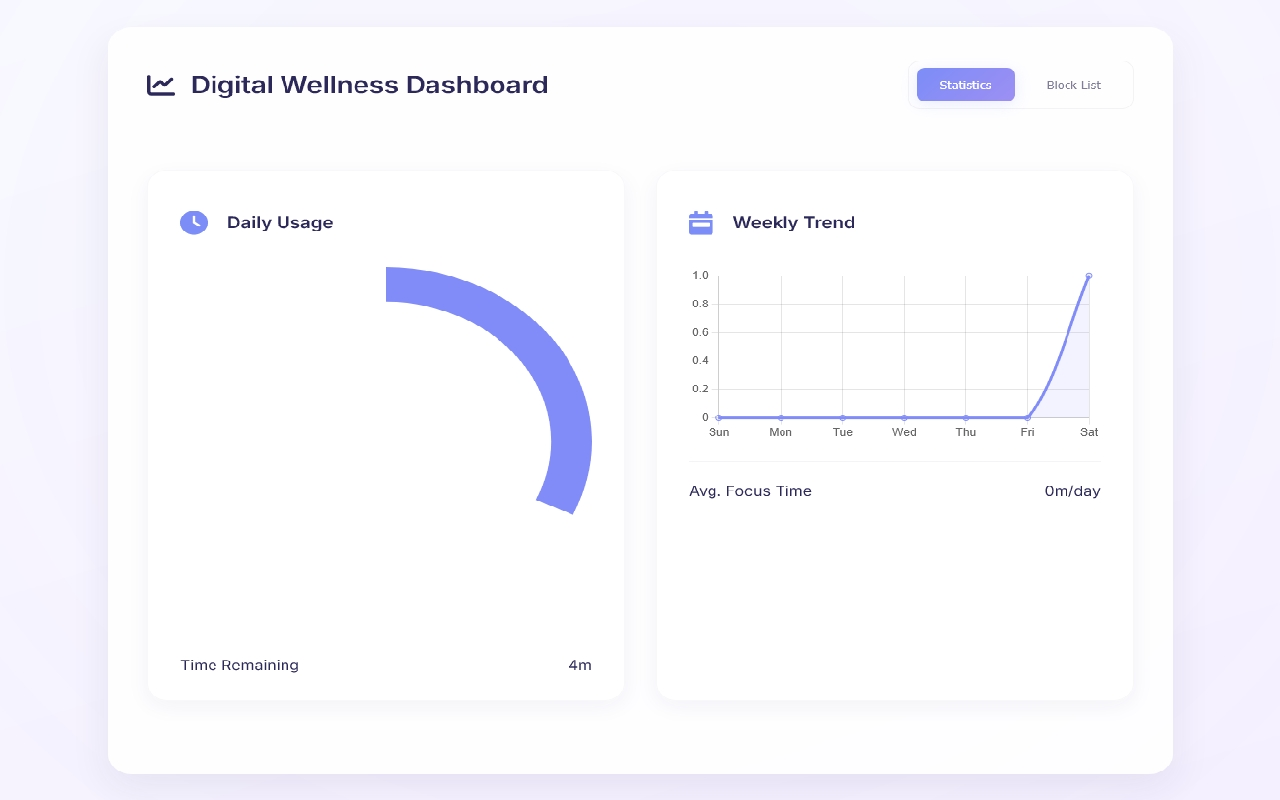This screenshot has height=800, width=1280.
Task: Open the Block List tab
Action: pos(1073,85)
